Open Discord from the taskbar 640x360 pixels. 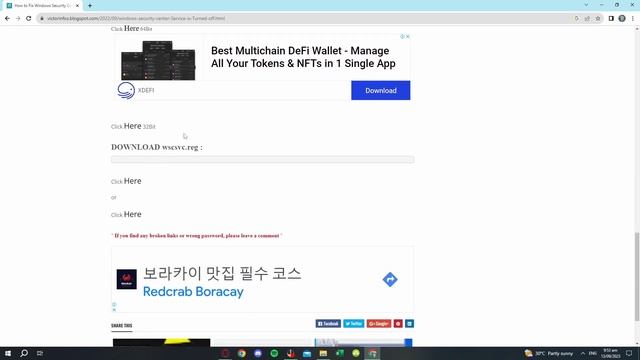[258, 353]
